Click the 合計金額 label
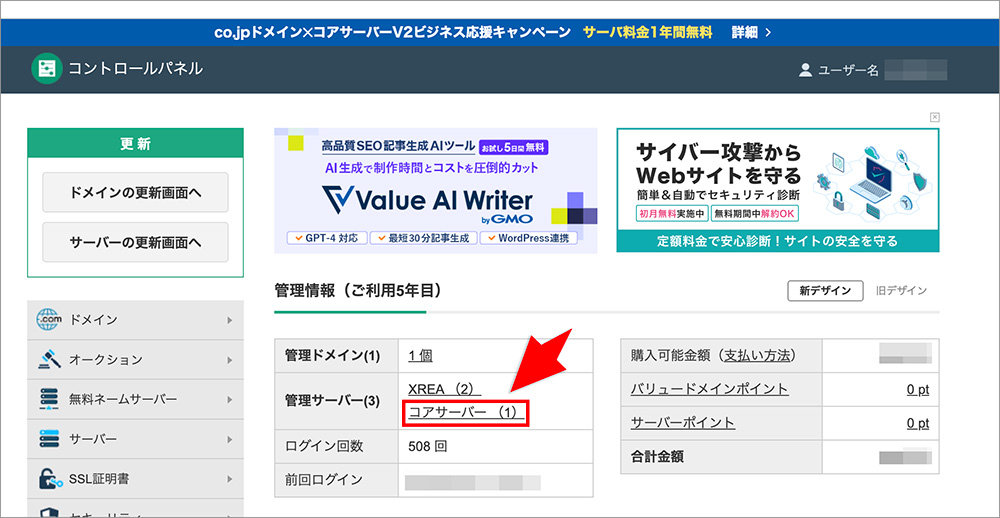The height and width of the screenshot is (518, 1000). pyautogui.click(x=657, y=457)
